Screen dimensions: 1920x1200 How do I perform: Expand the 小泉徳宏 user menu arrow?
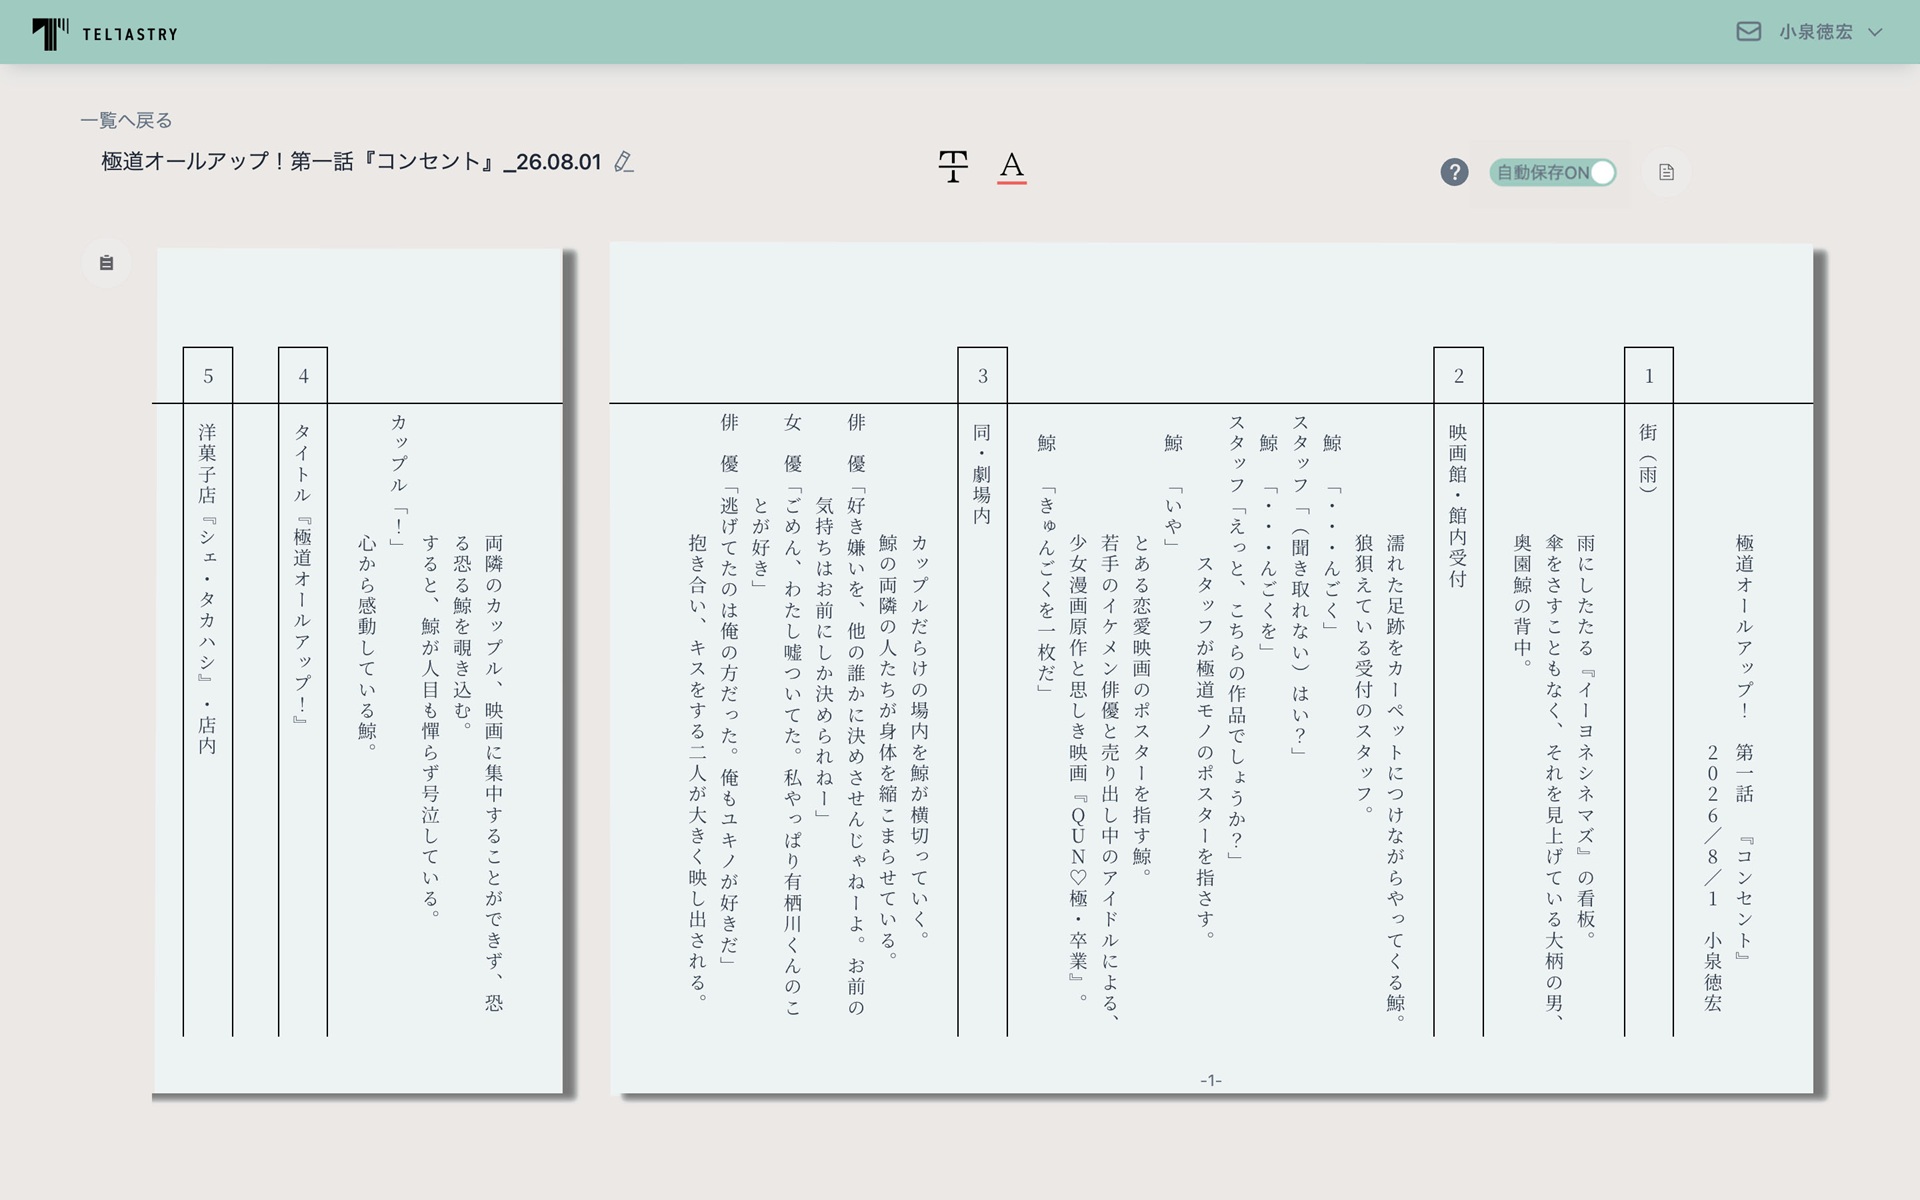(1875, 32)
